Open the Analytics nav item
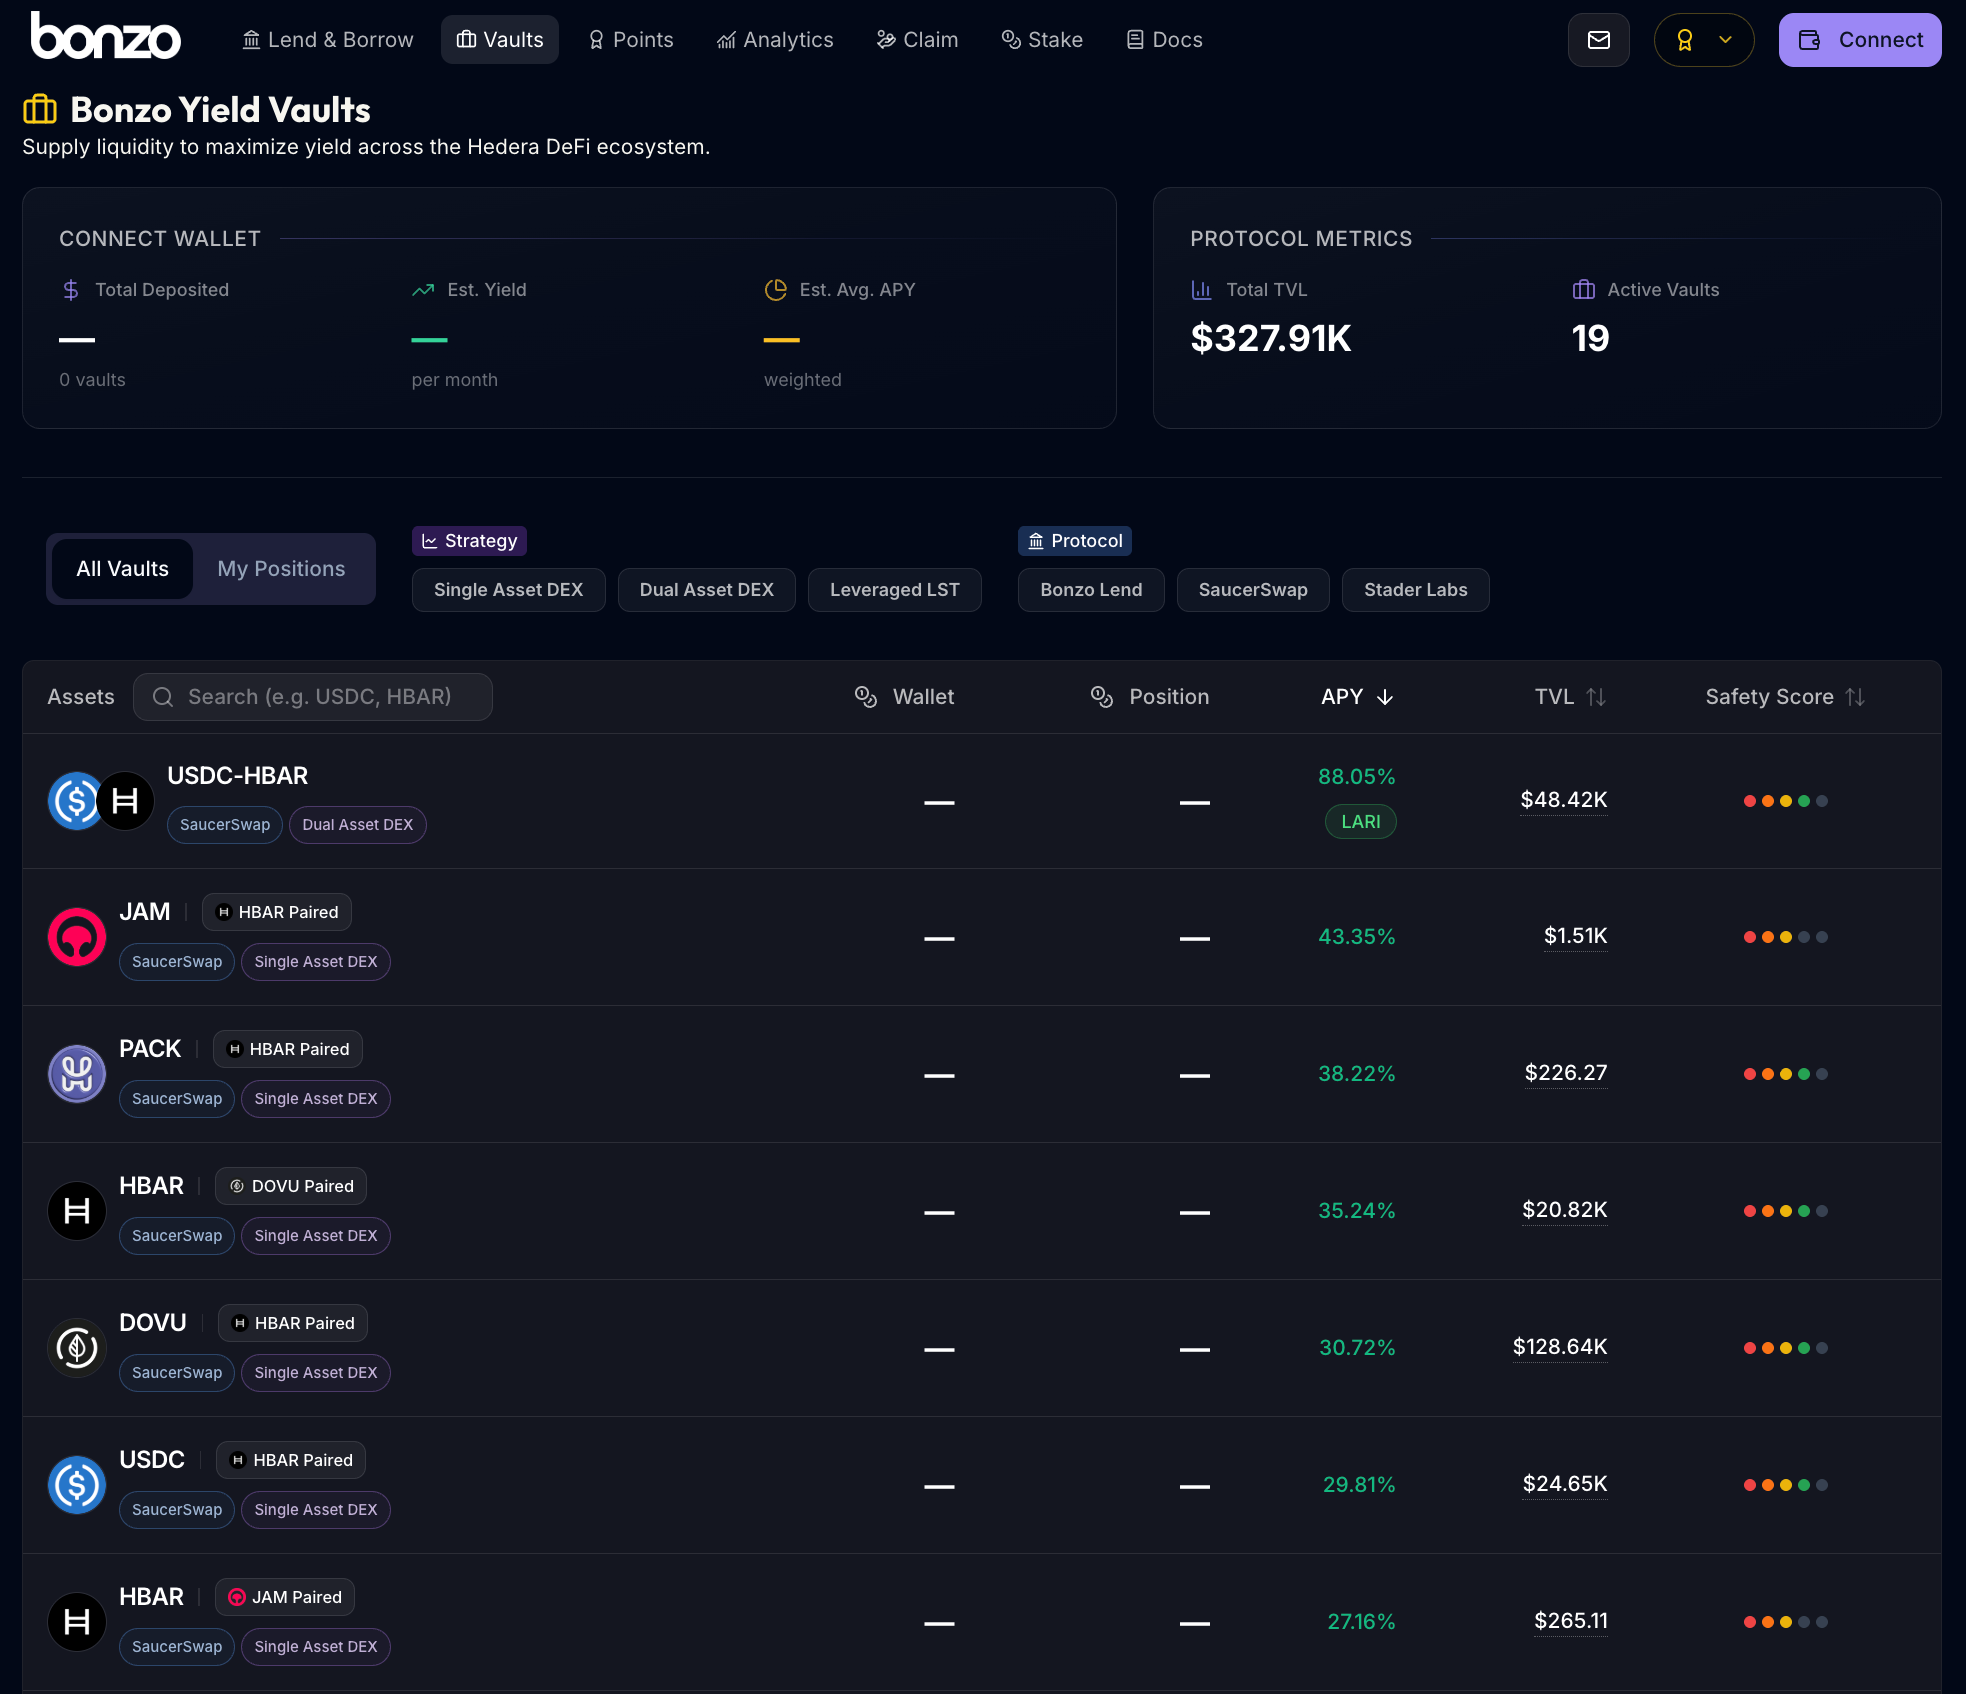Viewport: 1966px width, 1694px height. point(775,40)
